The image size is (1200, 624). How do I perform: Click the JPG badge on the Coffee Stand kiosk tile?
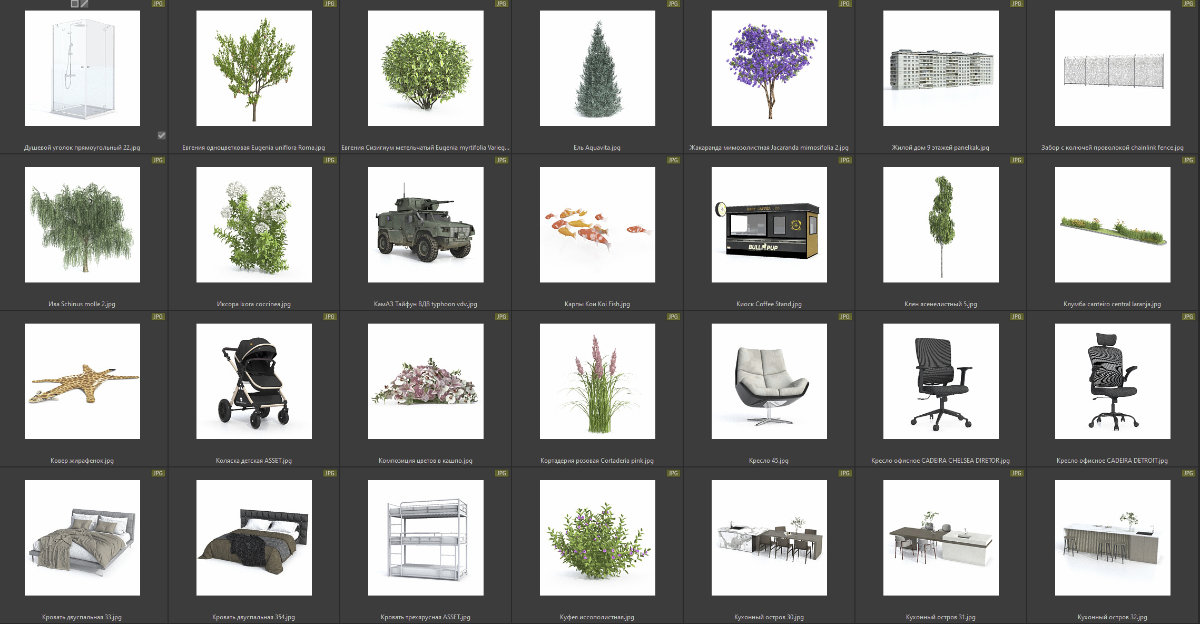[845, 161]
